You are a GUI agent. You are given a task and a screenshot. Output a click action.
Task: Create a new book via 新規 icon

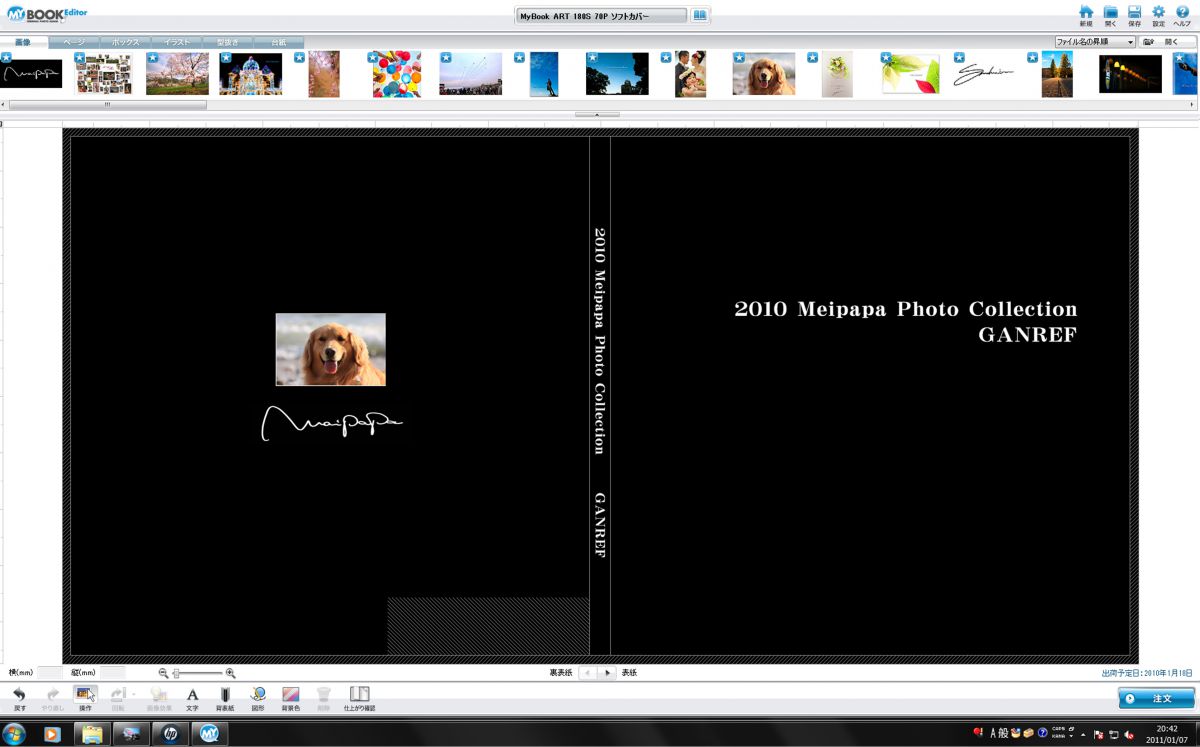1088,13
